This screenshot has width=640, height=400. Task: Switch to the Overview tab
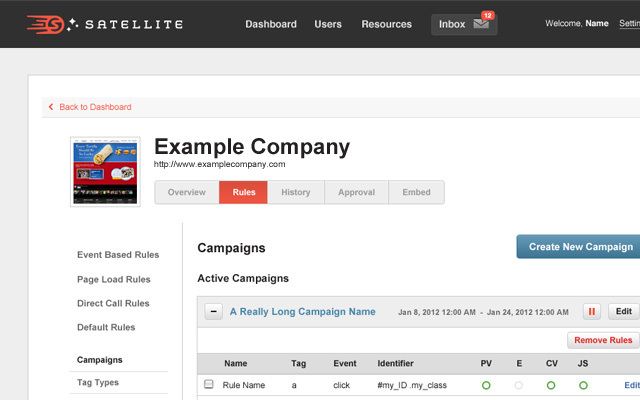(x=187, y=192)
